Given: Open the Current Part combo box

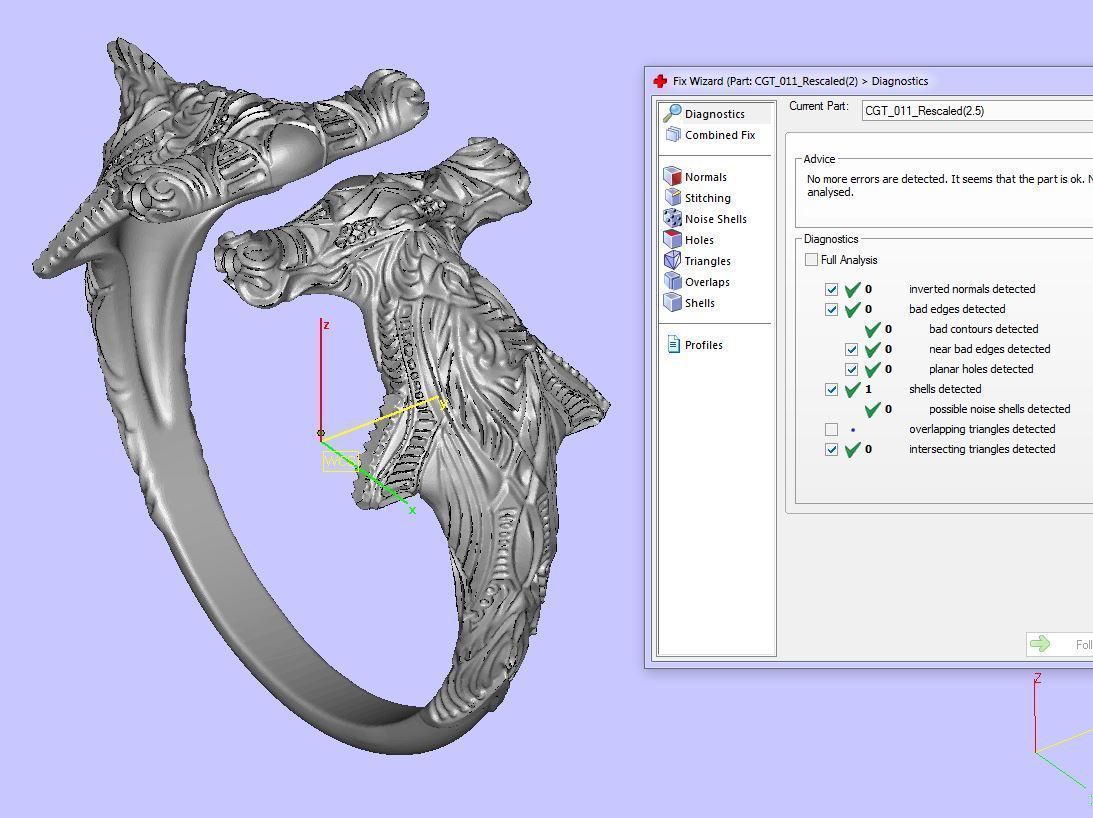Looking at the screenshot, I should [x=977, y=110].
